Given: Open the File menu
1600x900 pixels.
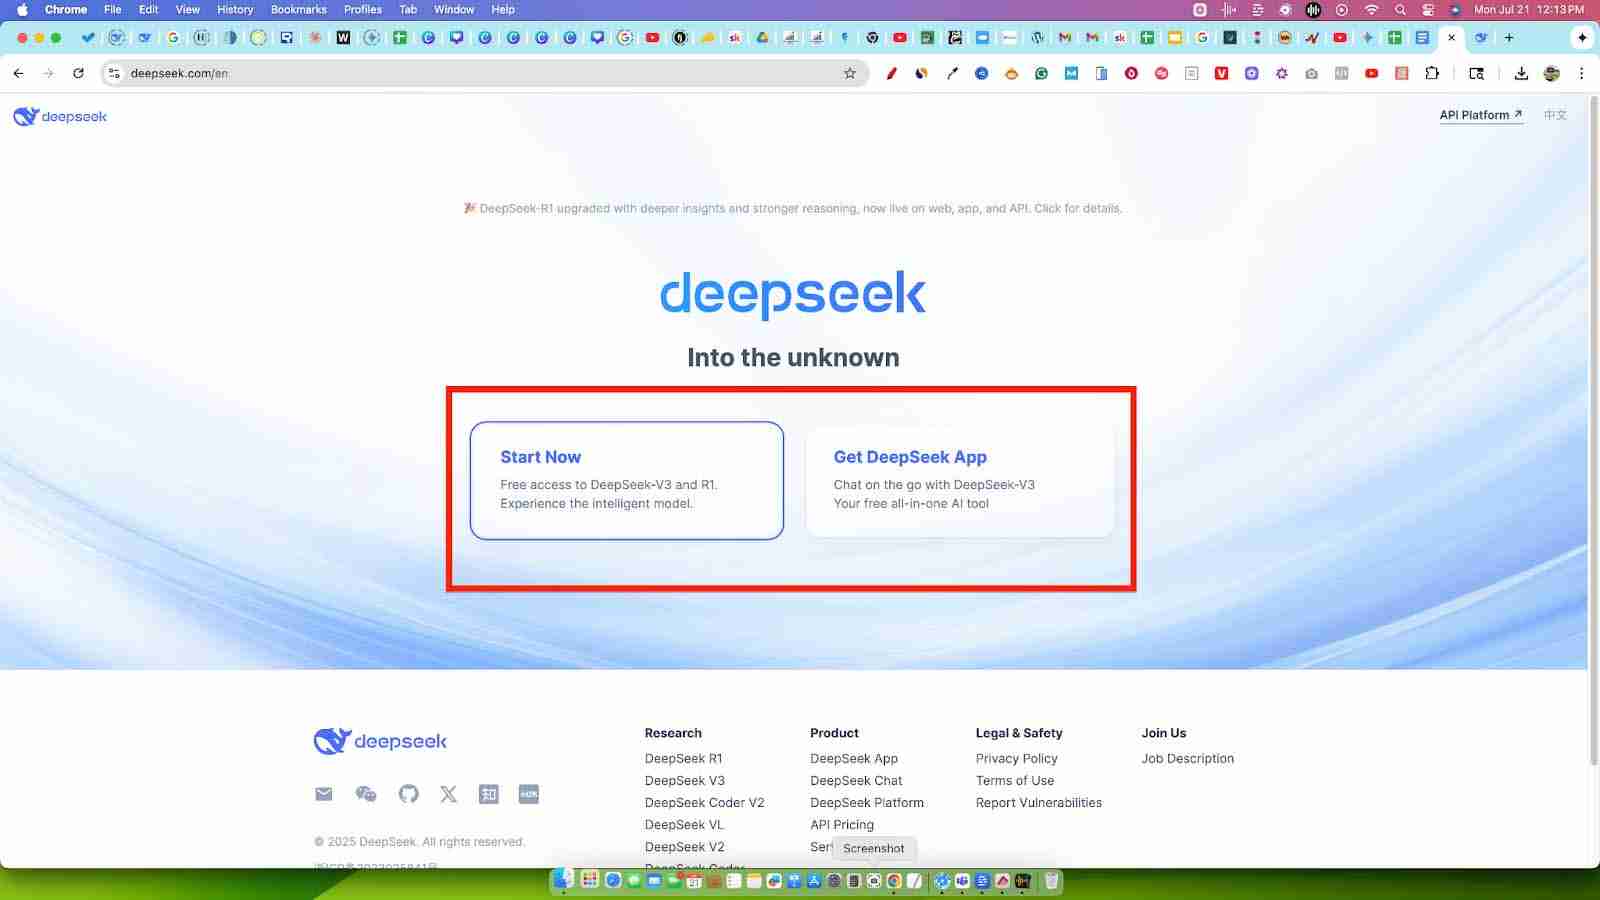Looking at the screenshot, I should click(x=113, y=9).
